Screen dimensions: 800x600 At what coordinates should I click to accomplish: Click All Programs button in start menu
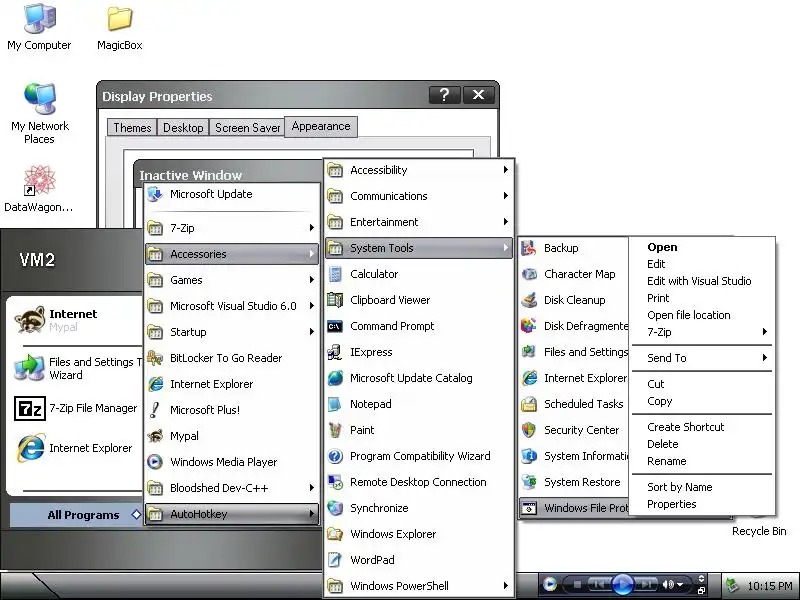click(x=77, y=515)
